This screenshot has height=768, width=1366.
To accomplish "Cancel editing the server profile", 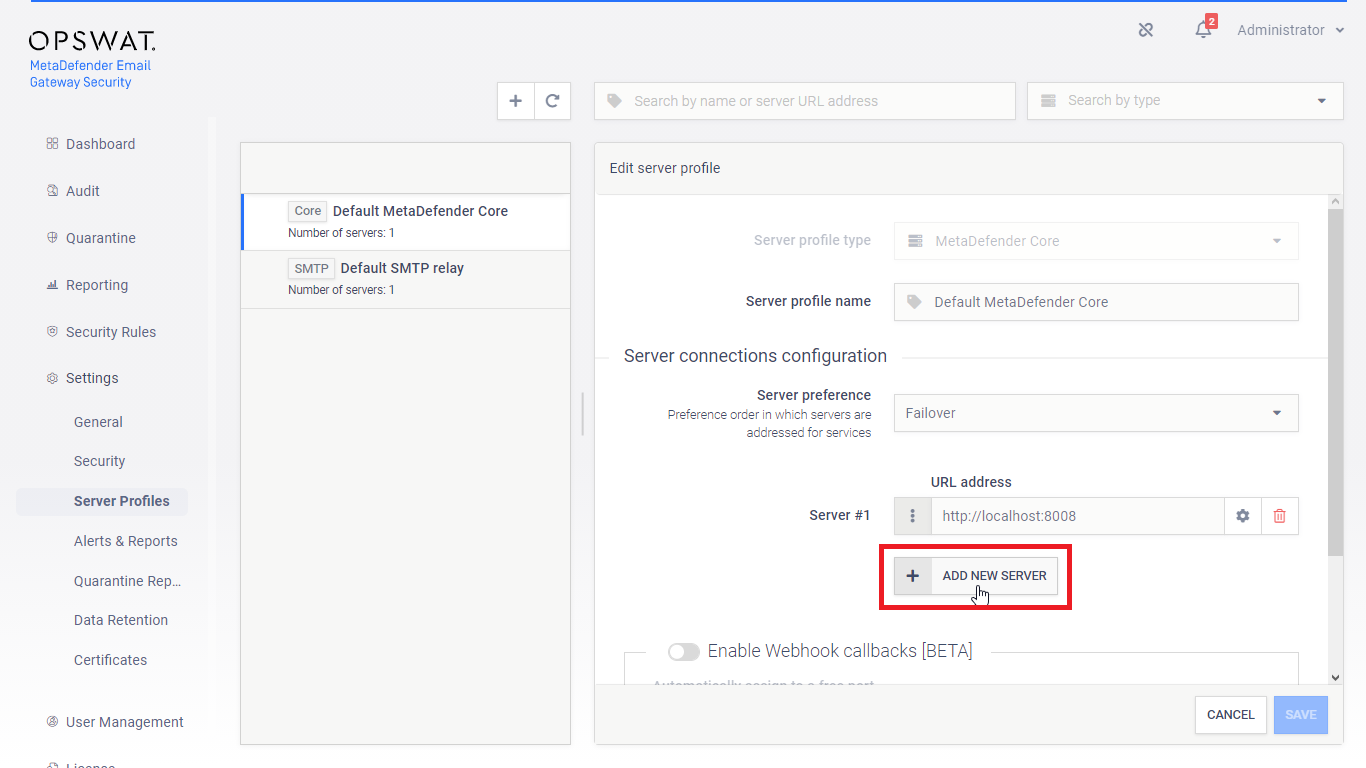I will point(1231,715).
